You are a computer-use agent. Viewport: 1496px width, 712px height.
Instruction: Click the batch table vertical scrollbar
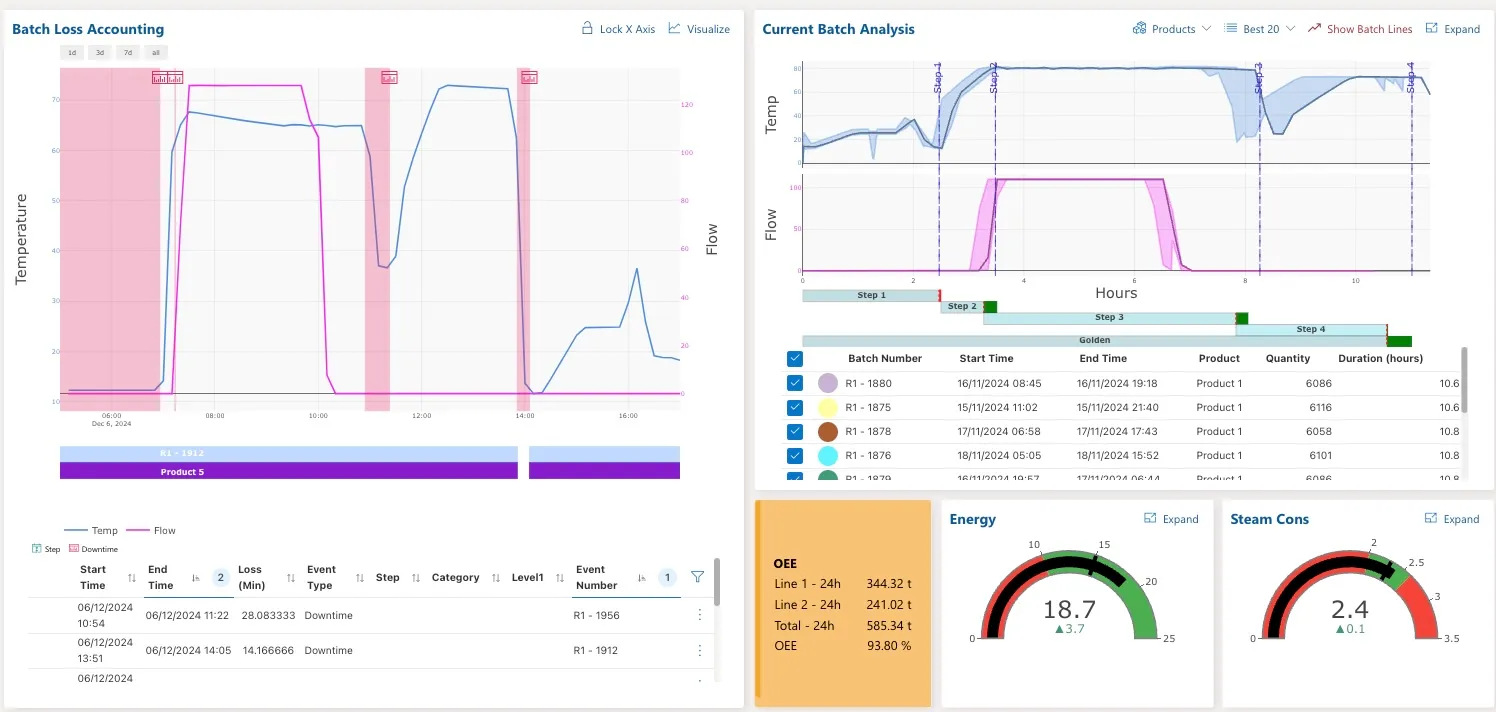(x=1465, y=380)
